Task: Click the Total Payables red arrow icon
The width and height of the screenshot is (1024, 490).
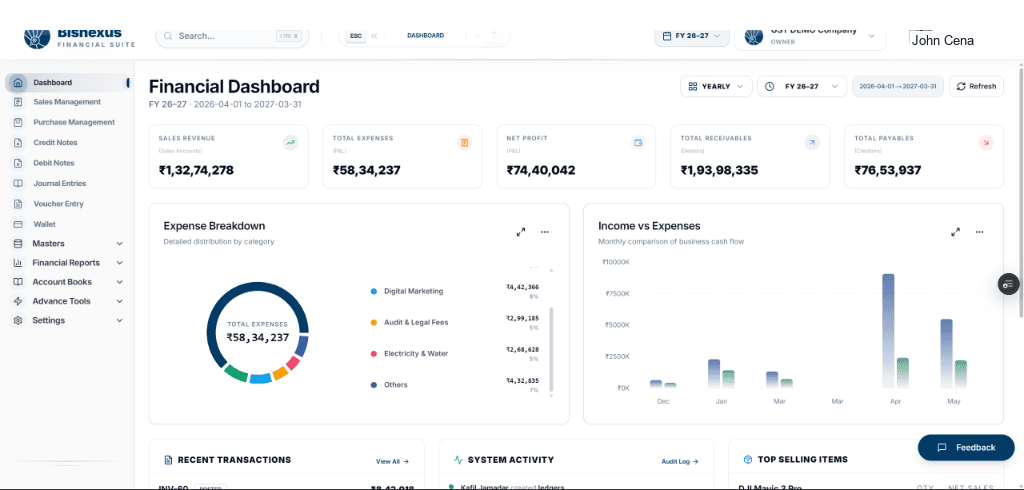Action: (985, 142)
